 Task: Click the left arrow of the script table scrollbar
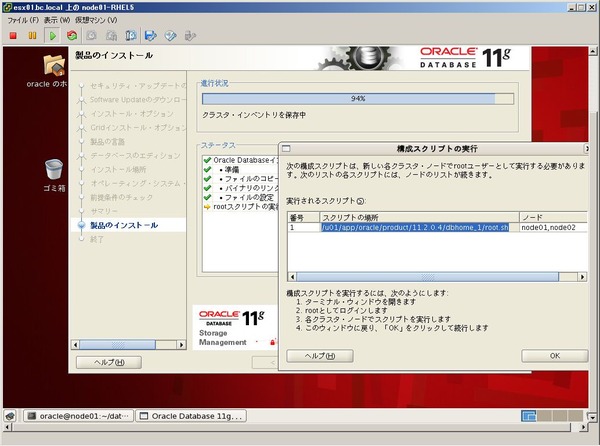click(x=292, y=277)
